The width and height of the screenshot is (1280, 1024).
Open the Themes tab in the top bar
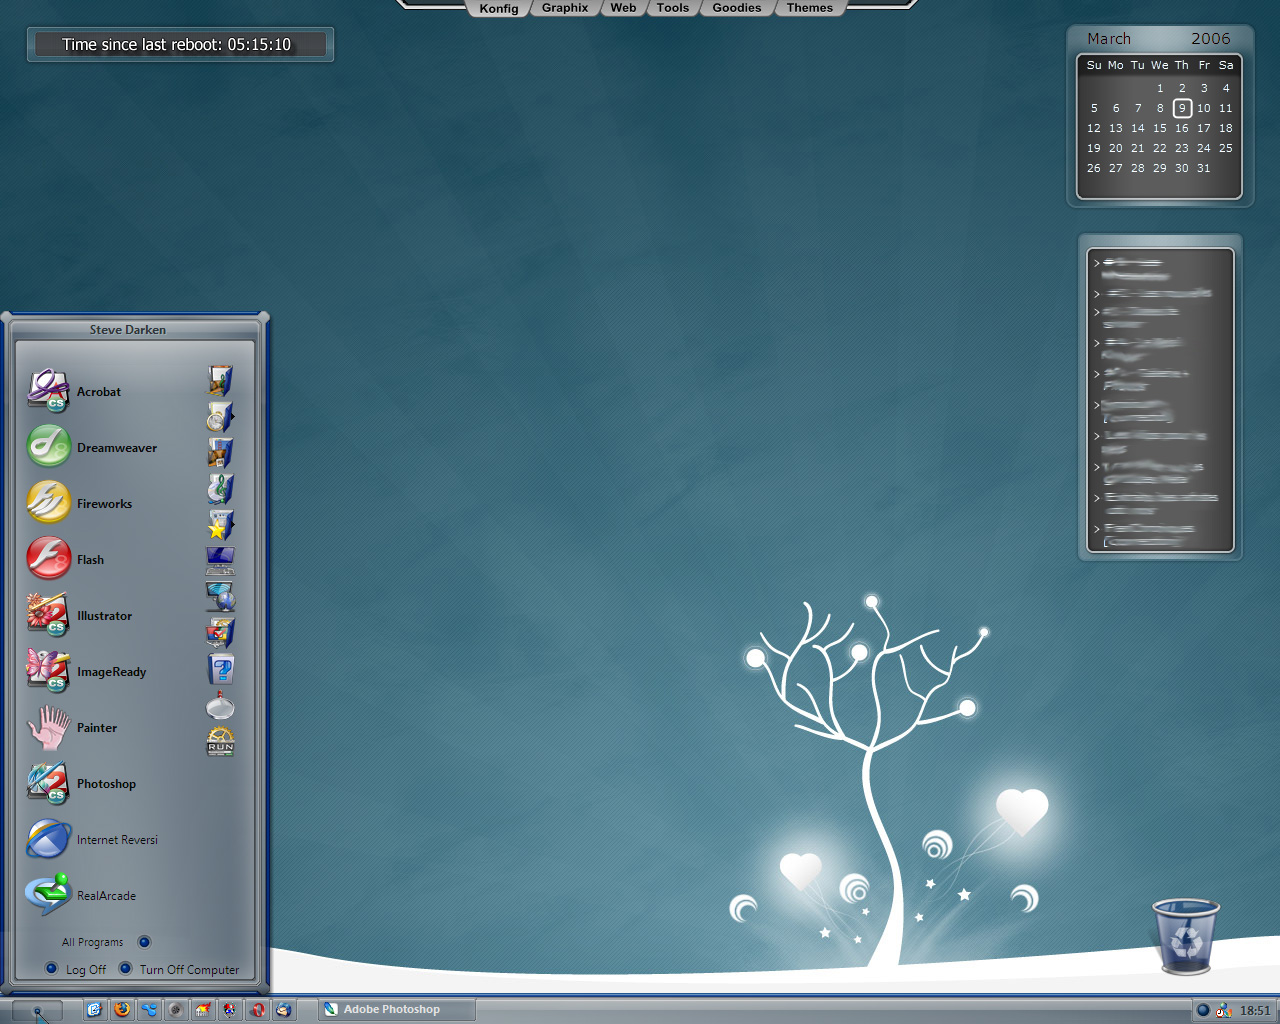tap(810, 8)
